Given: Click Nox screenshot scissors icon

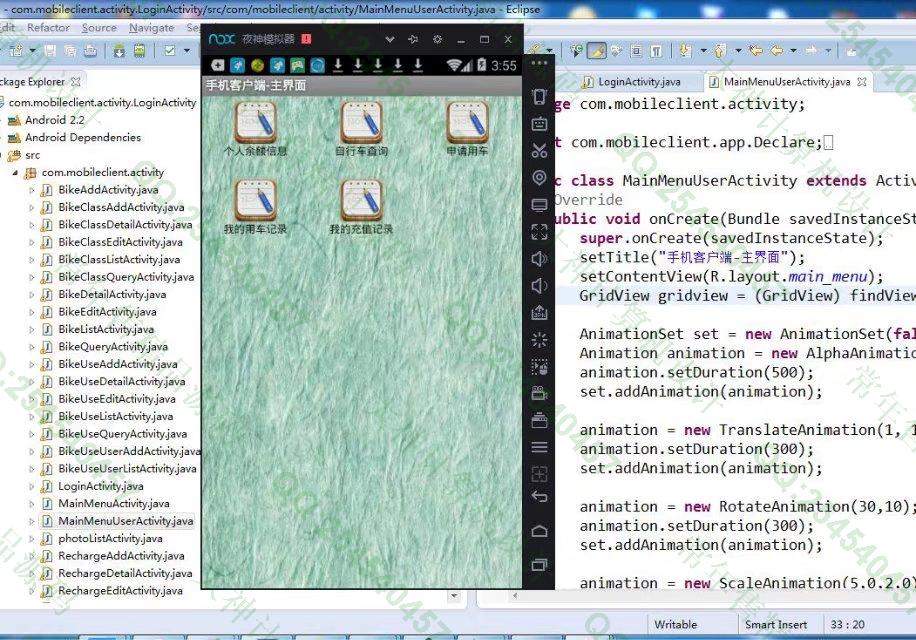Looking at the screenshot, I should coord(539,151).
